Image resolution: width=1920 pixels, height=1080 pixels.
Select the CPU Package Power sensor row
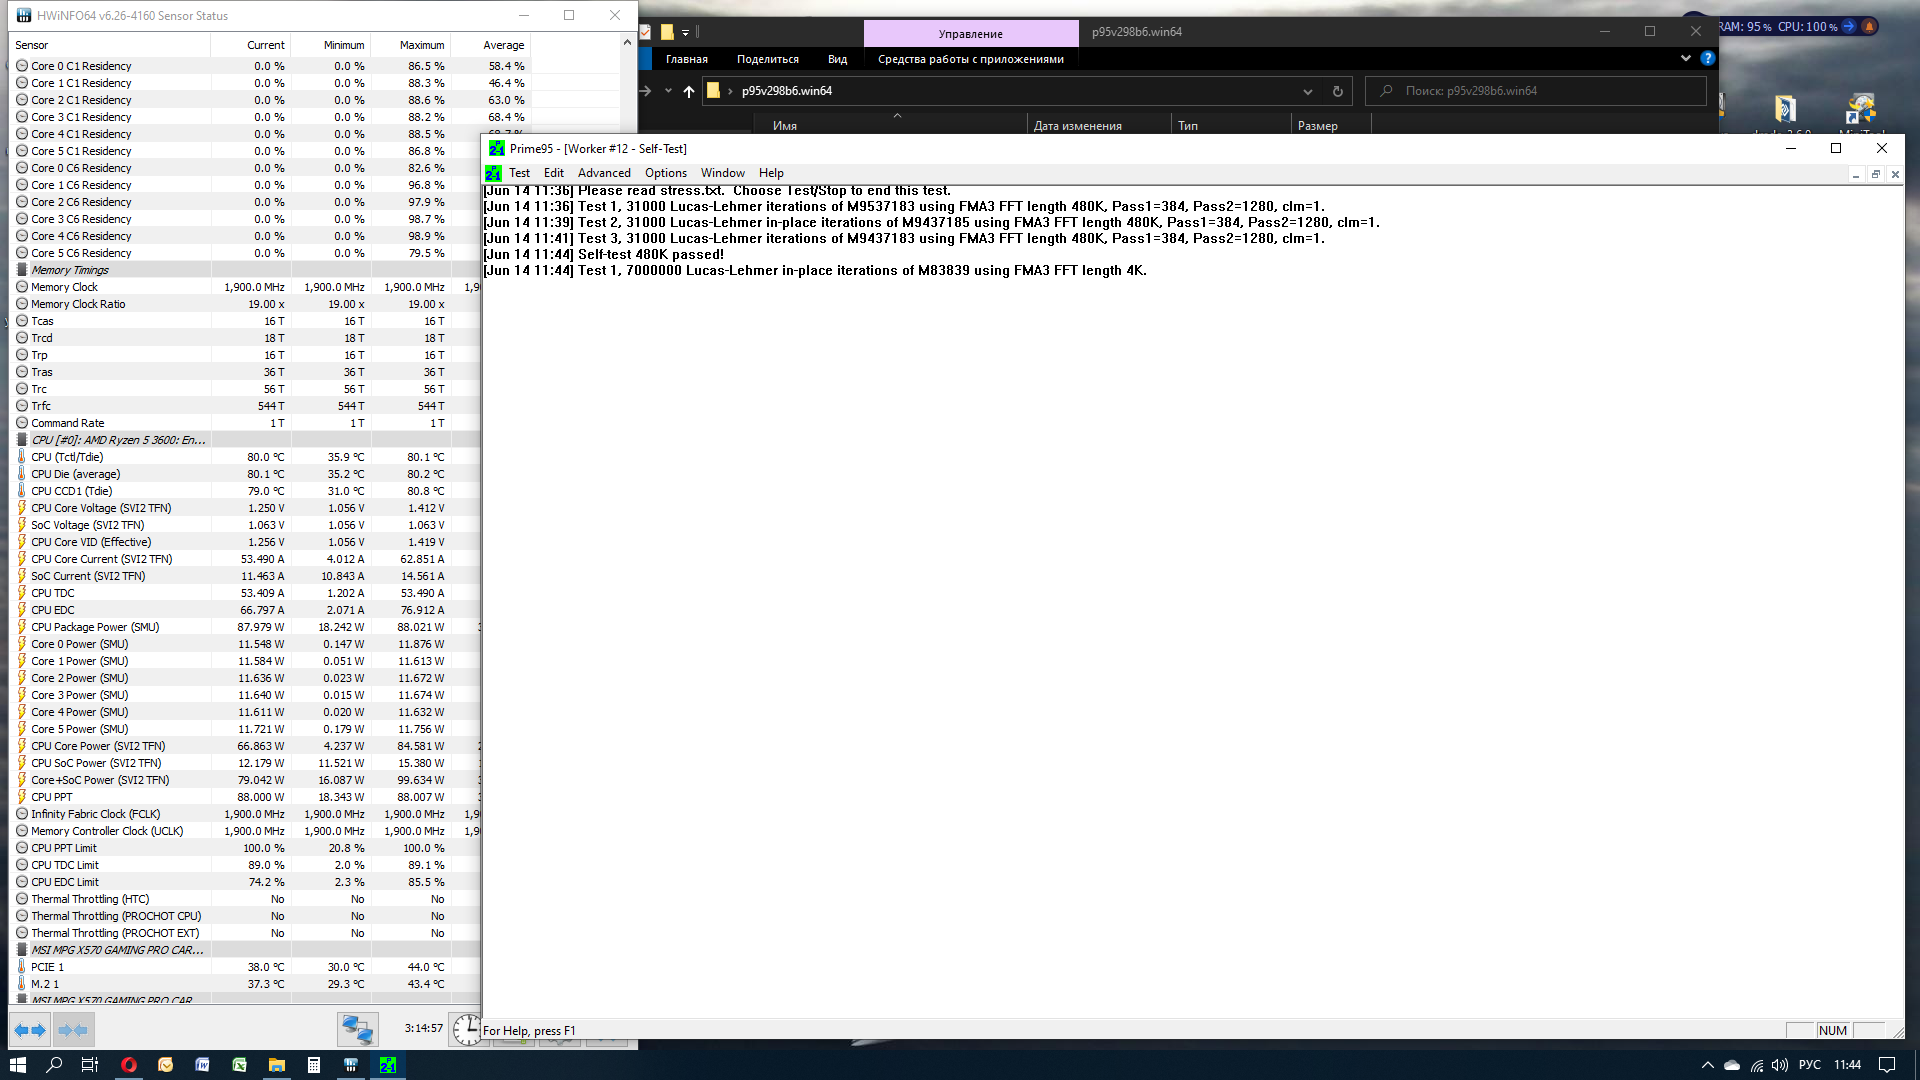95,627
